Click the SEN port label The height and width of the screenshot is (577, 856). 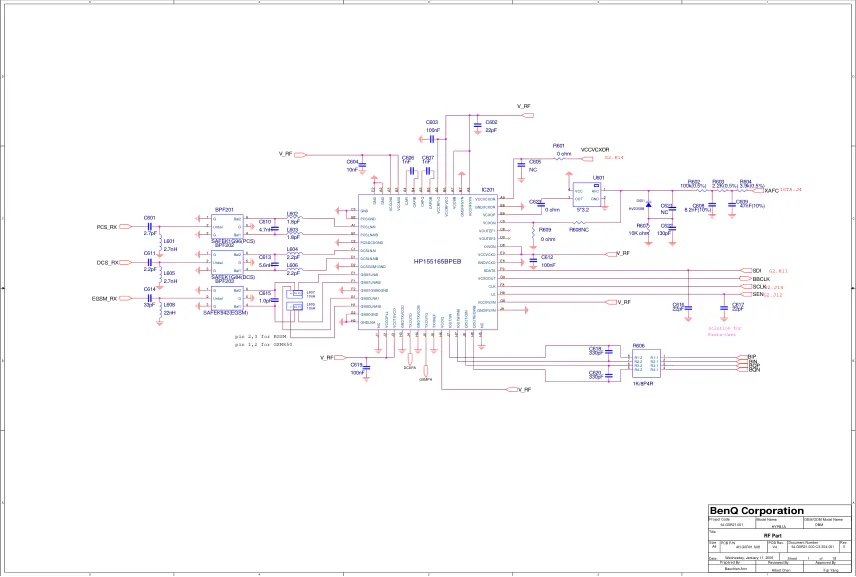point(758,295)
